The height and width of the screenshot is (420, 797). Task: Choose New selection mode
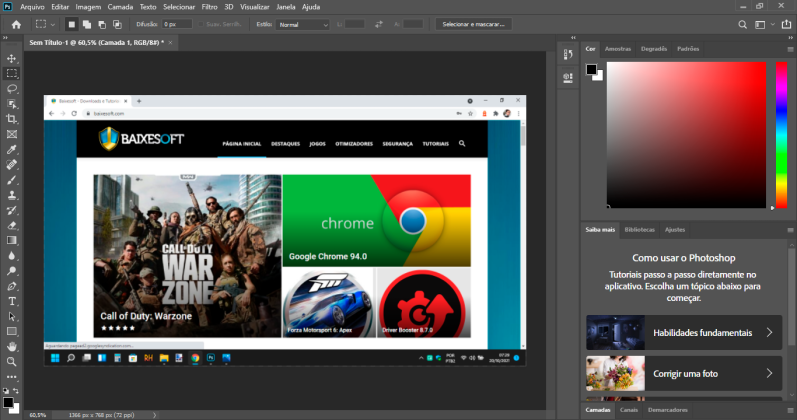72,24
